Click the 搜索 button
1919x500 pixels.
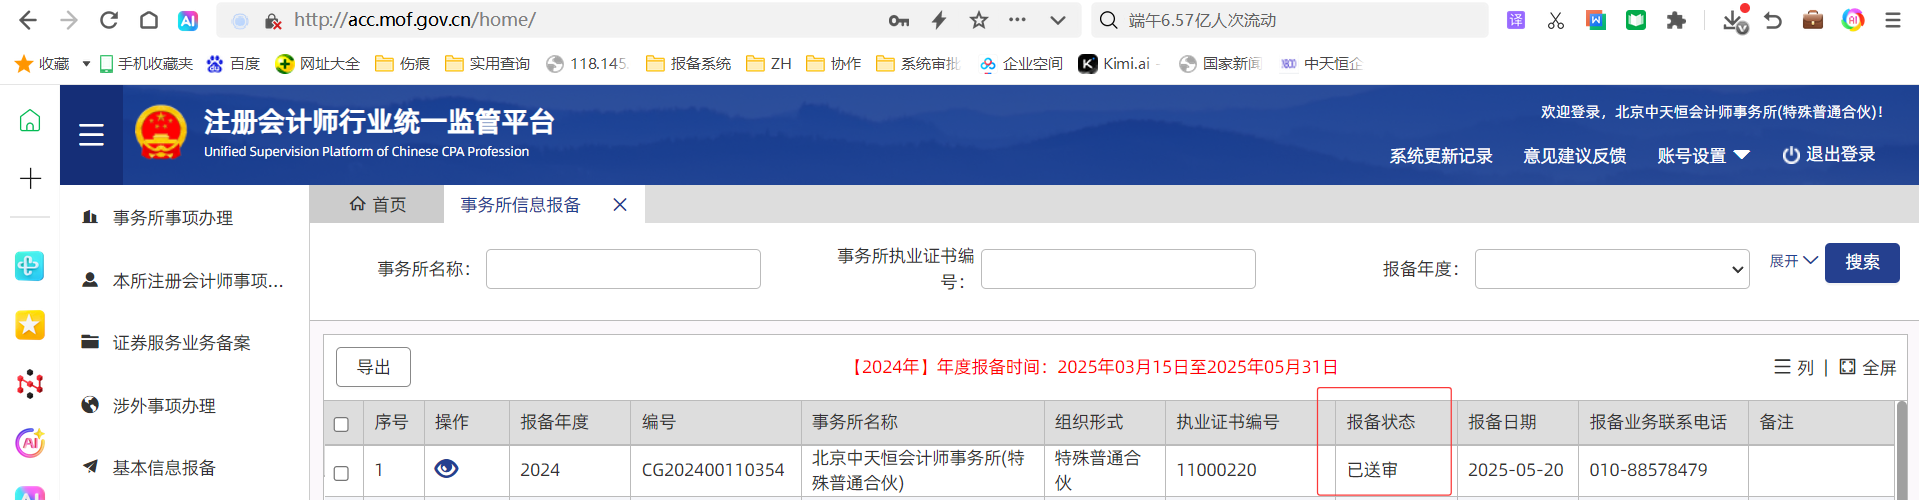pyautogui.click(x=1861, y=263)
